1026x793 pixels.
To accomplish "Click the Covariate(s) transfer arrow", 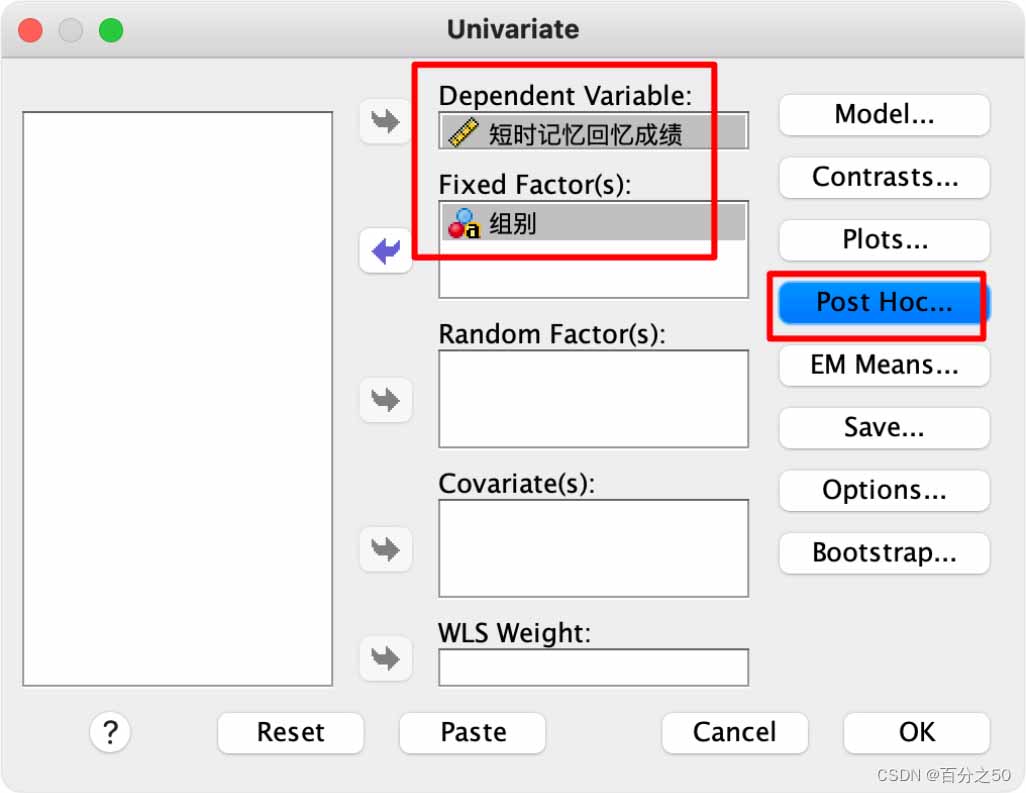I will click(385, 548).
